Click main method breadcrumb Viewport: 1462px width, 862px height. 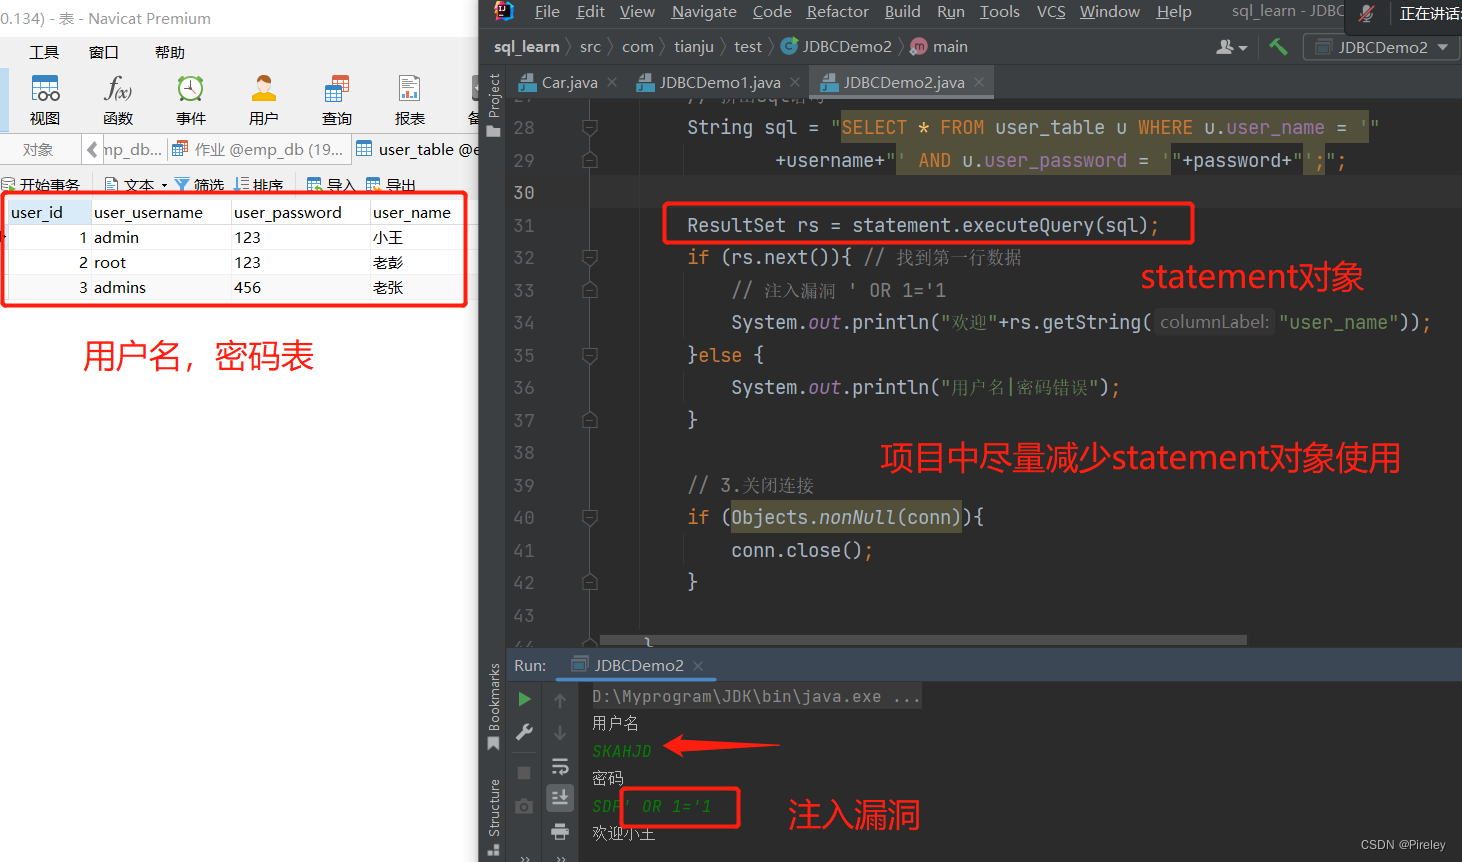(940, 46)
